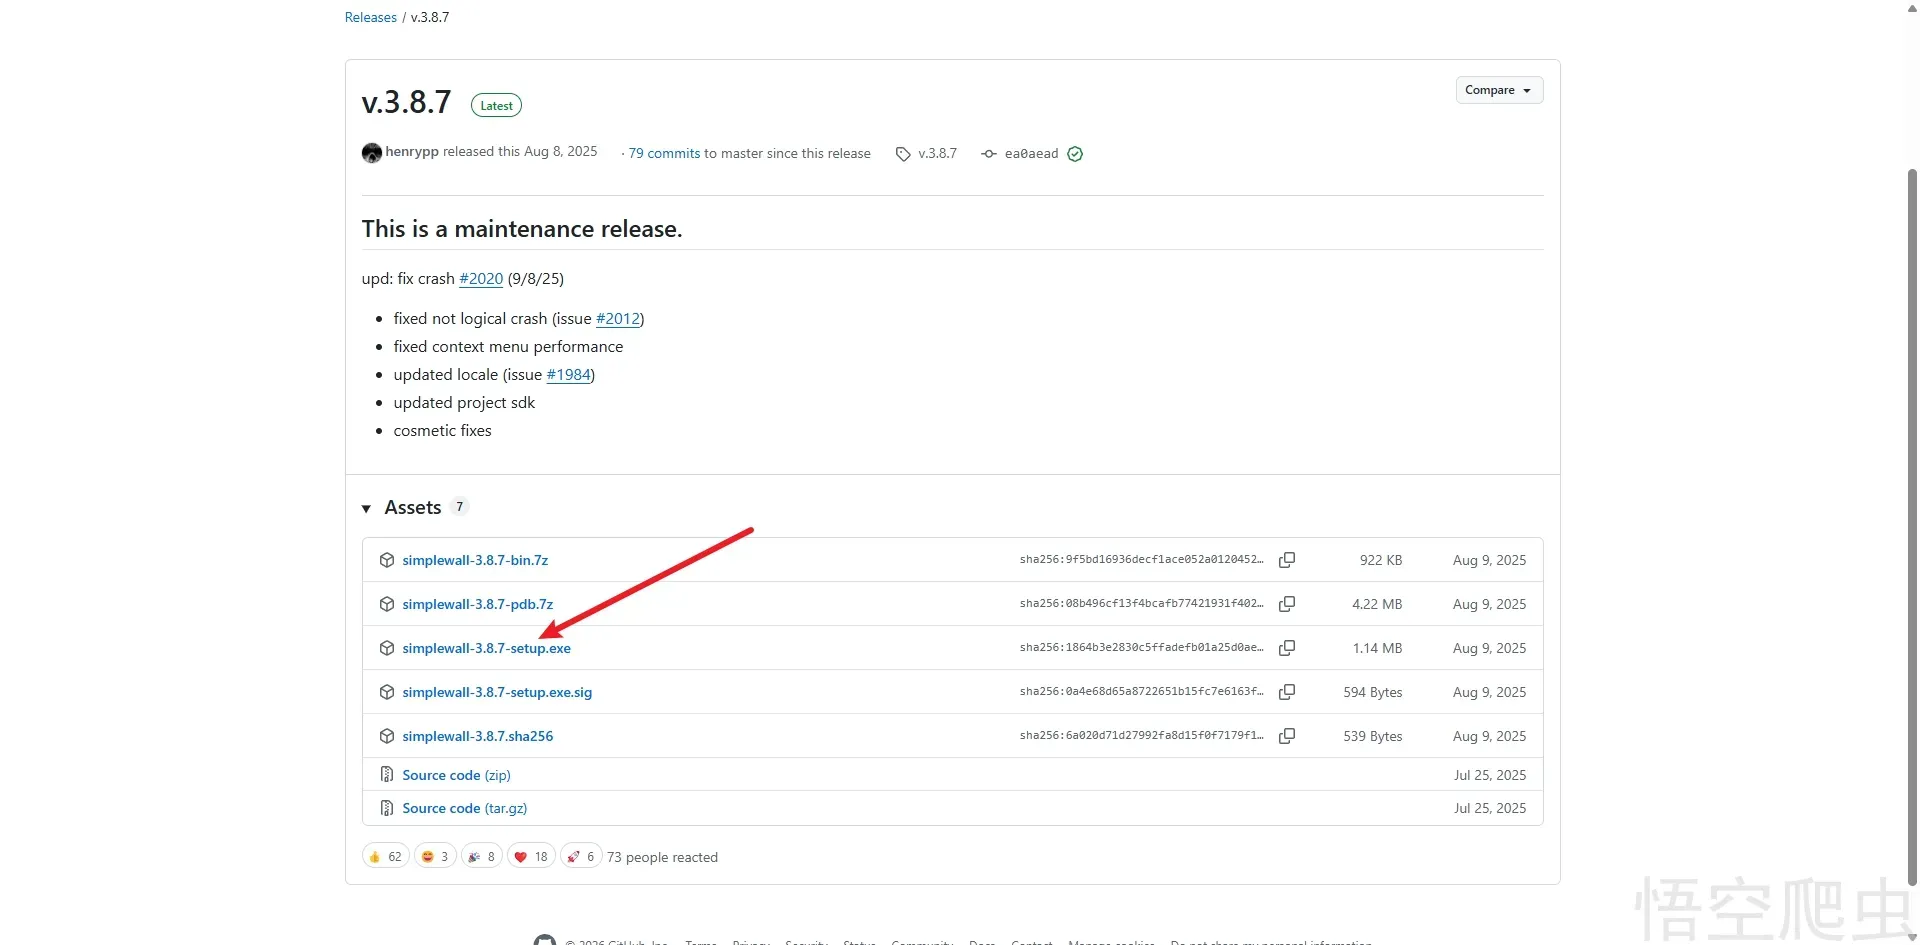Click the tag icon next to v.3.8.7
This screenshot has height=945, width=1920.
point(903,154)
